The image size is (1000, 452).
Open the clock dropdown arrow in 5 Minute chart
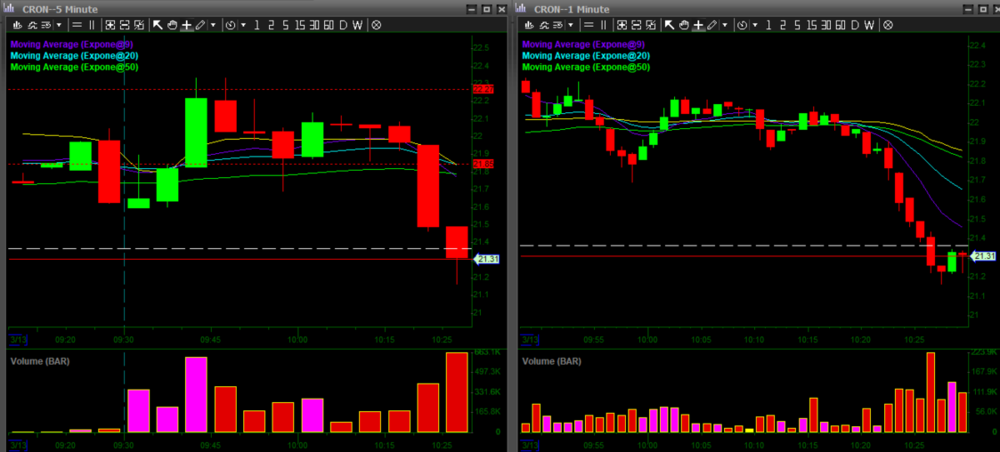pos(243,24)
